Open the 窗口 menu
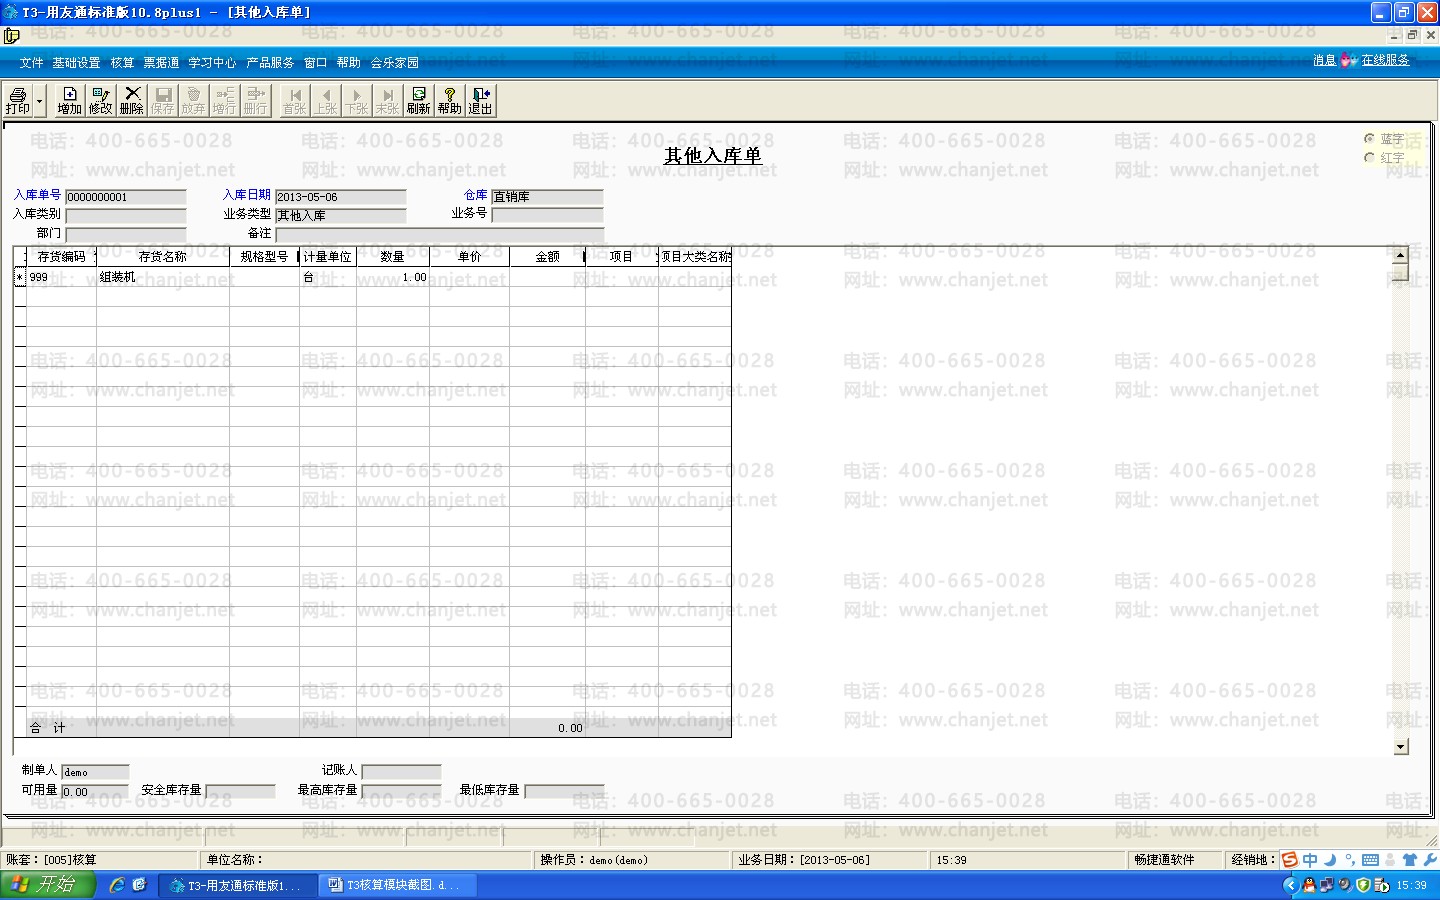The height and width of the screenshot is (900, 1440). 315,62
